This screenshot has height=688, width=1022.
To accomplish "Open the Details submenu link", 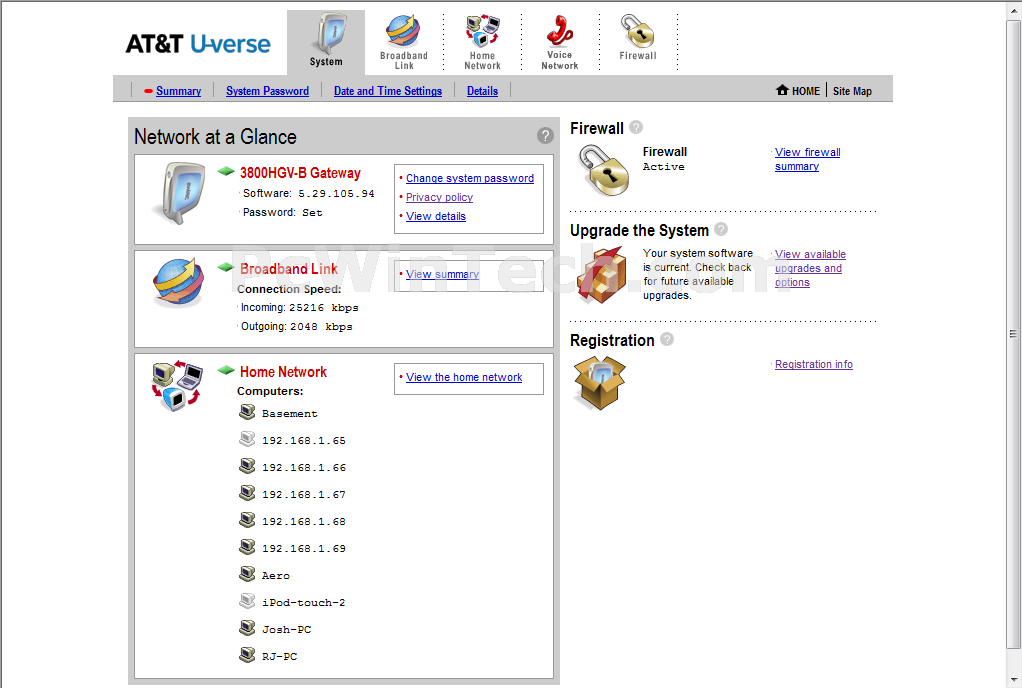I will [x=482, y=91].
